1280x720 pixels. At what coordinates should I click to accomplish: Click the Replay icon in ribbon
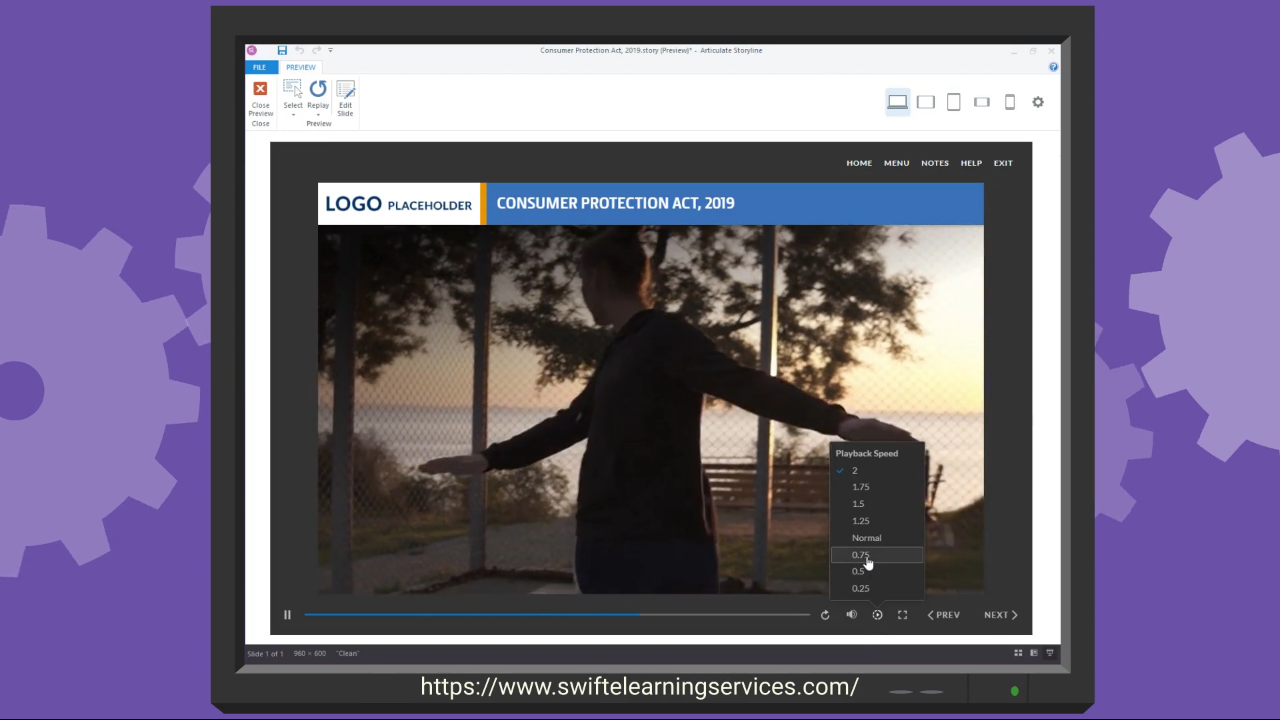click(x=318, y=89)
